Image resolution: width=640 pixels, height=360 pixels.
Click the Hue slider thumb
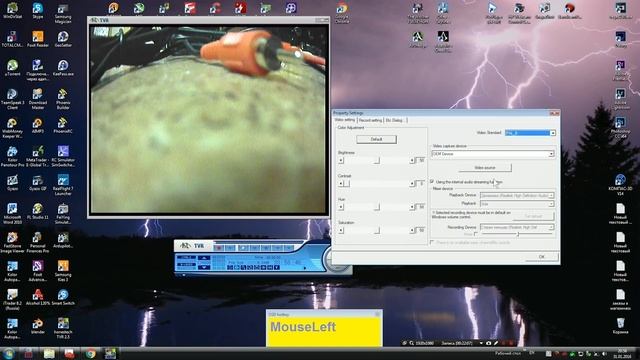[377, 207]
